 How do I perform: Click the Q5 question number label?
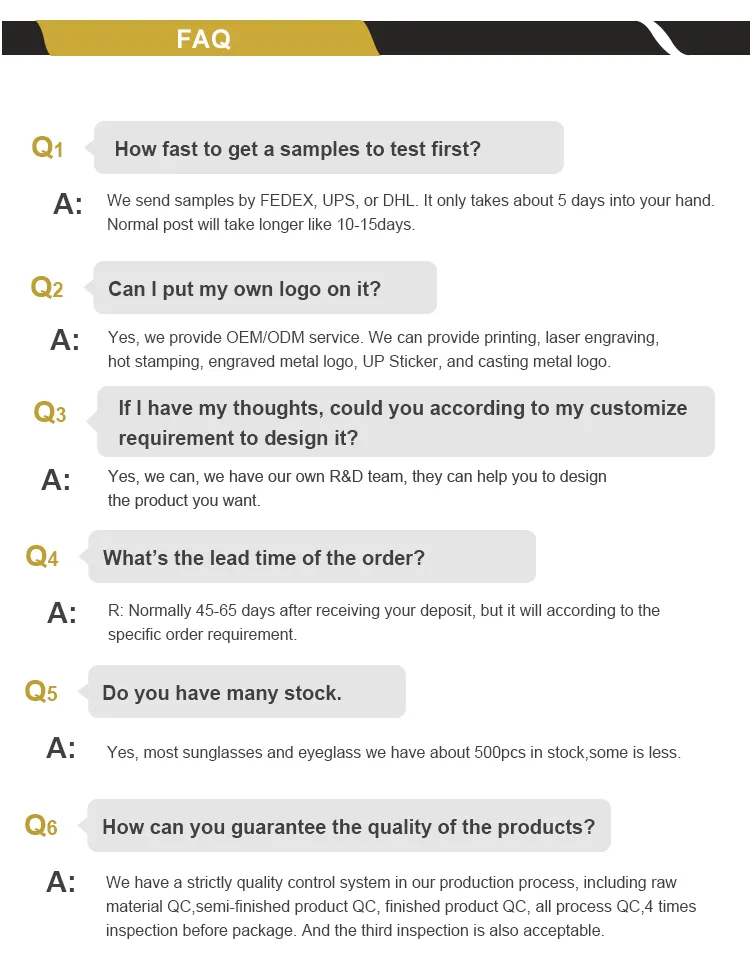pyautogui.click(x=41, y=691)
